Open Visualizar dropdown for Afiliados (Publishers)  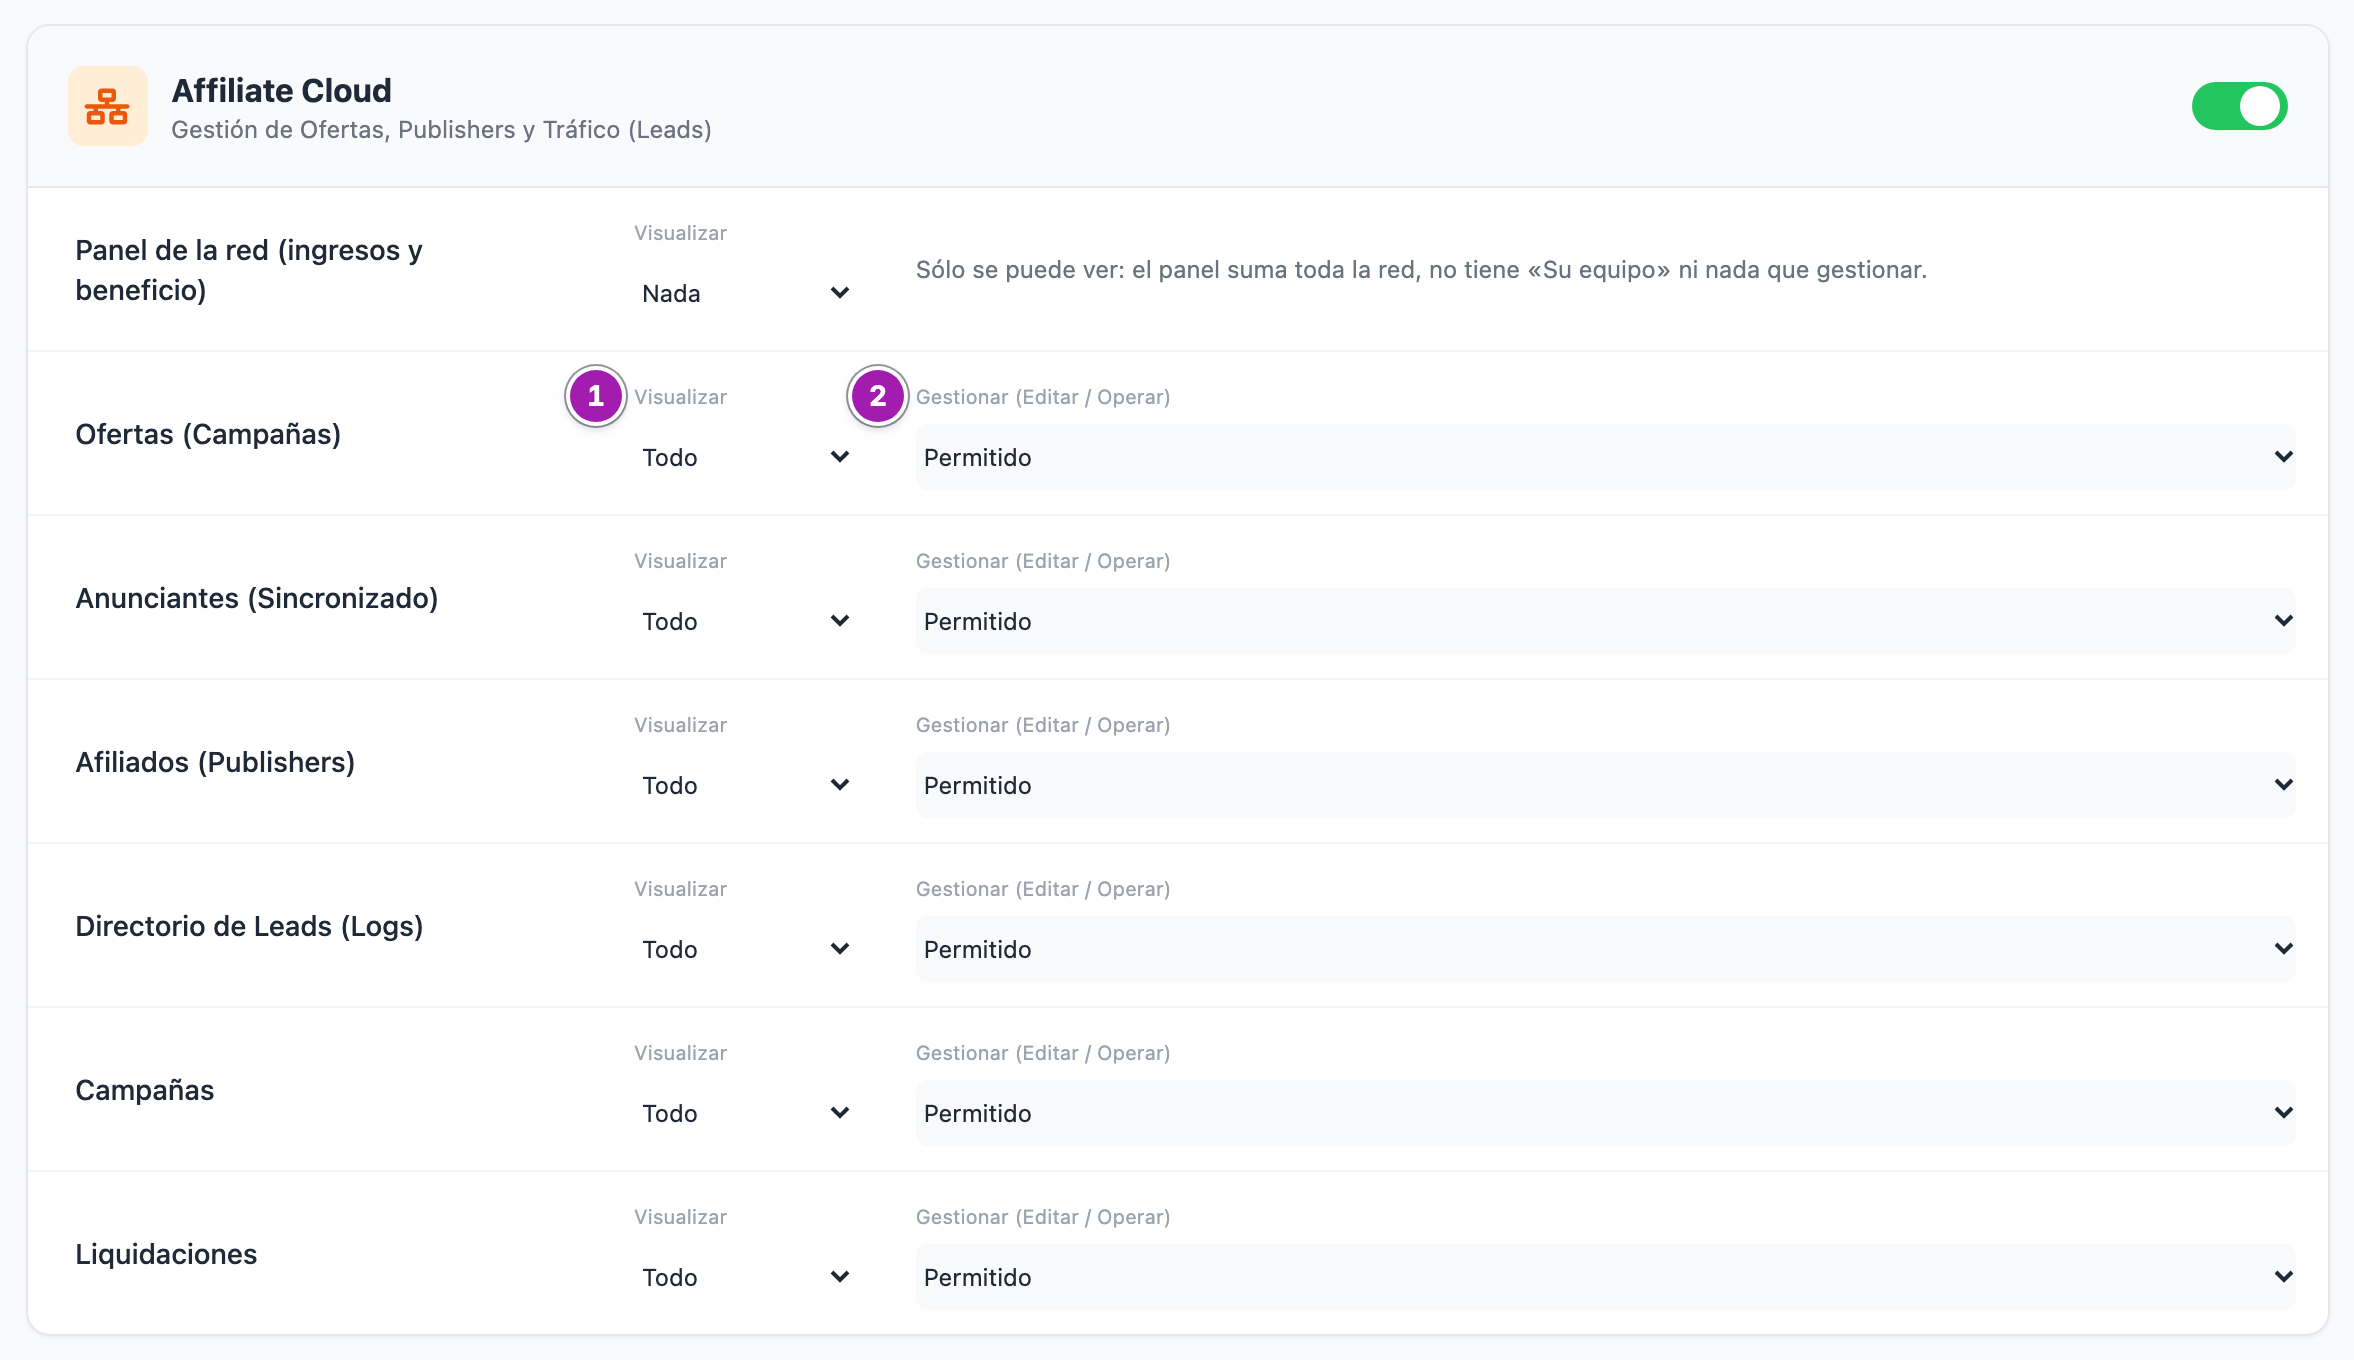[745, 785]
